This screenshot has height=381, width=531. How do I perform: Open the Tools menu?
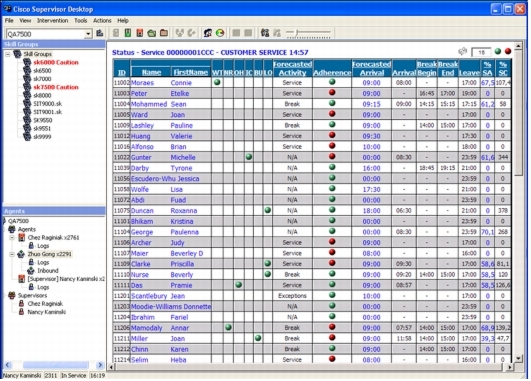click(x=81, y=21)
